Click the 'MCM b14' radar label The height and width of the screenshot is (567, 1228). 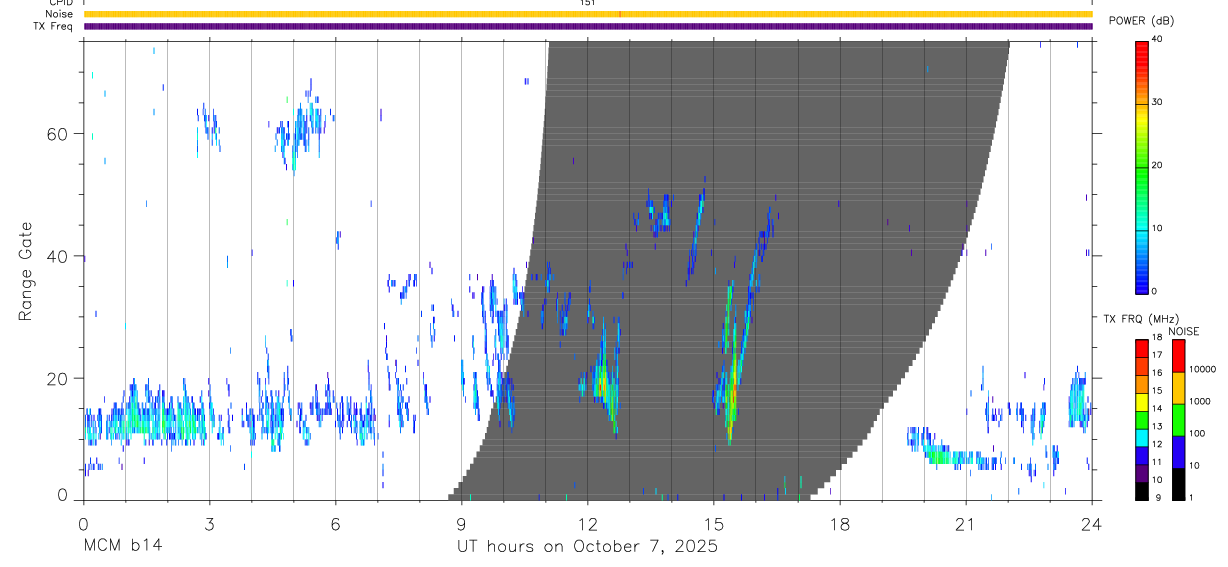coord(122,546)
